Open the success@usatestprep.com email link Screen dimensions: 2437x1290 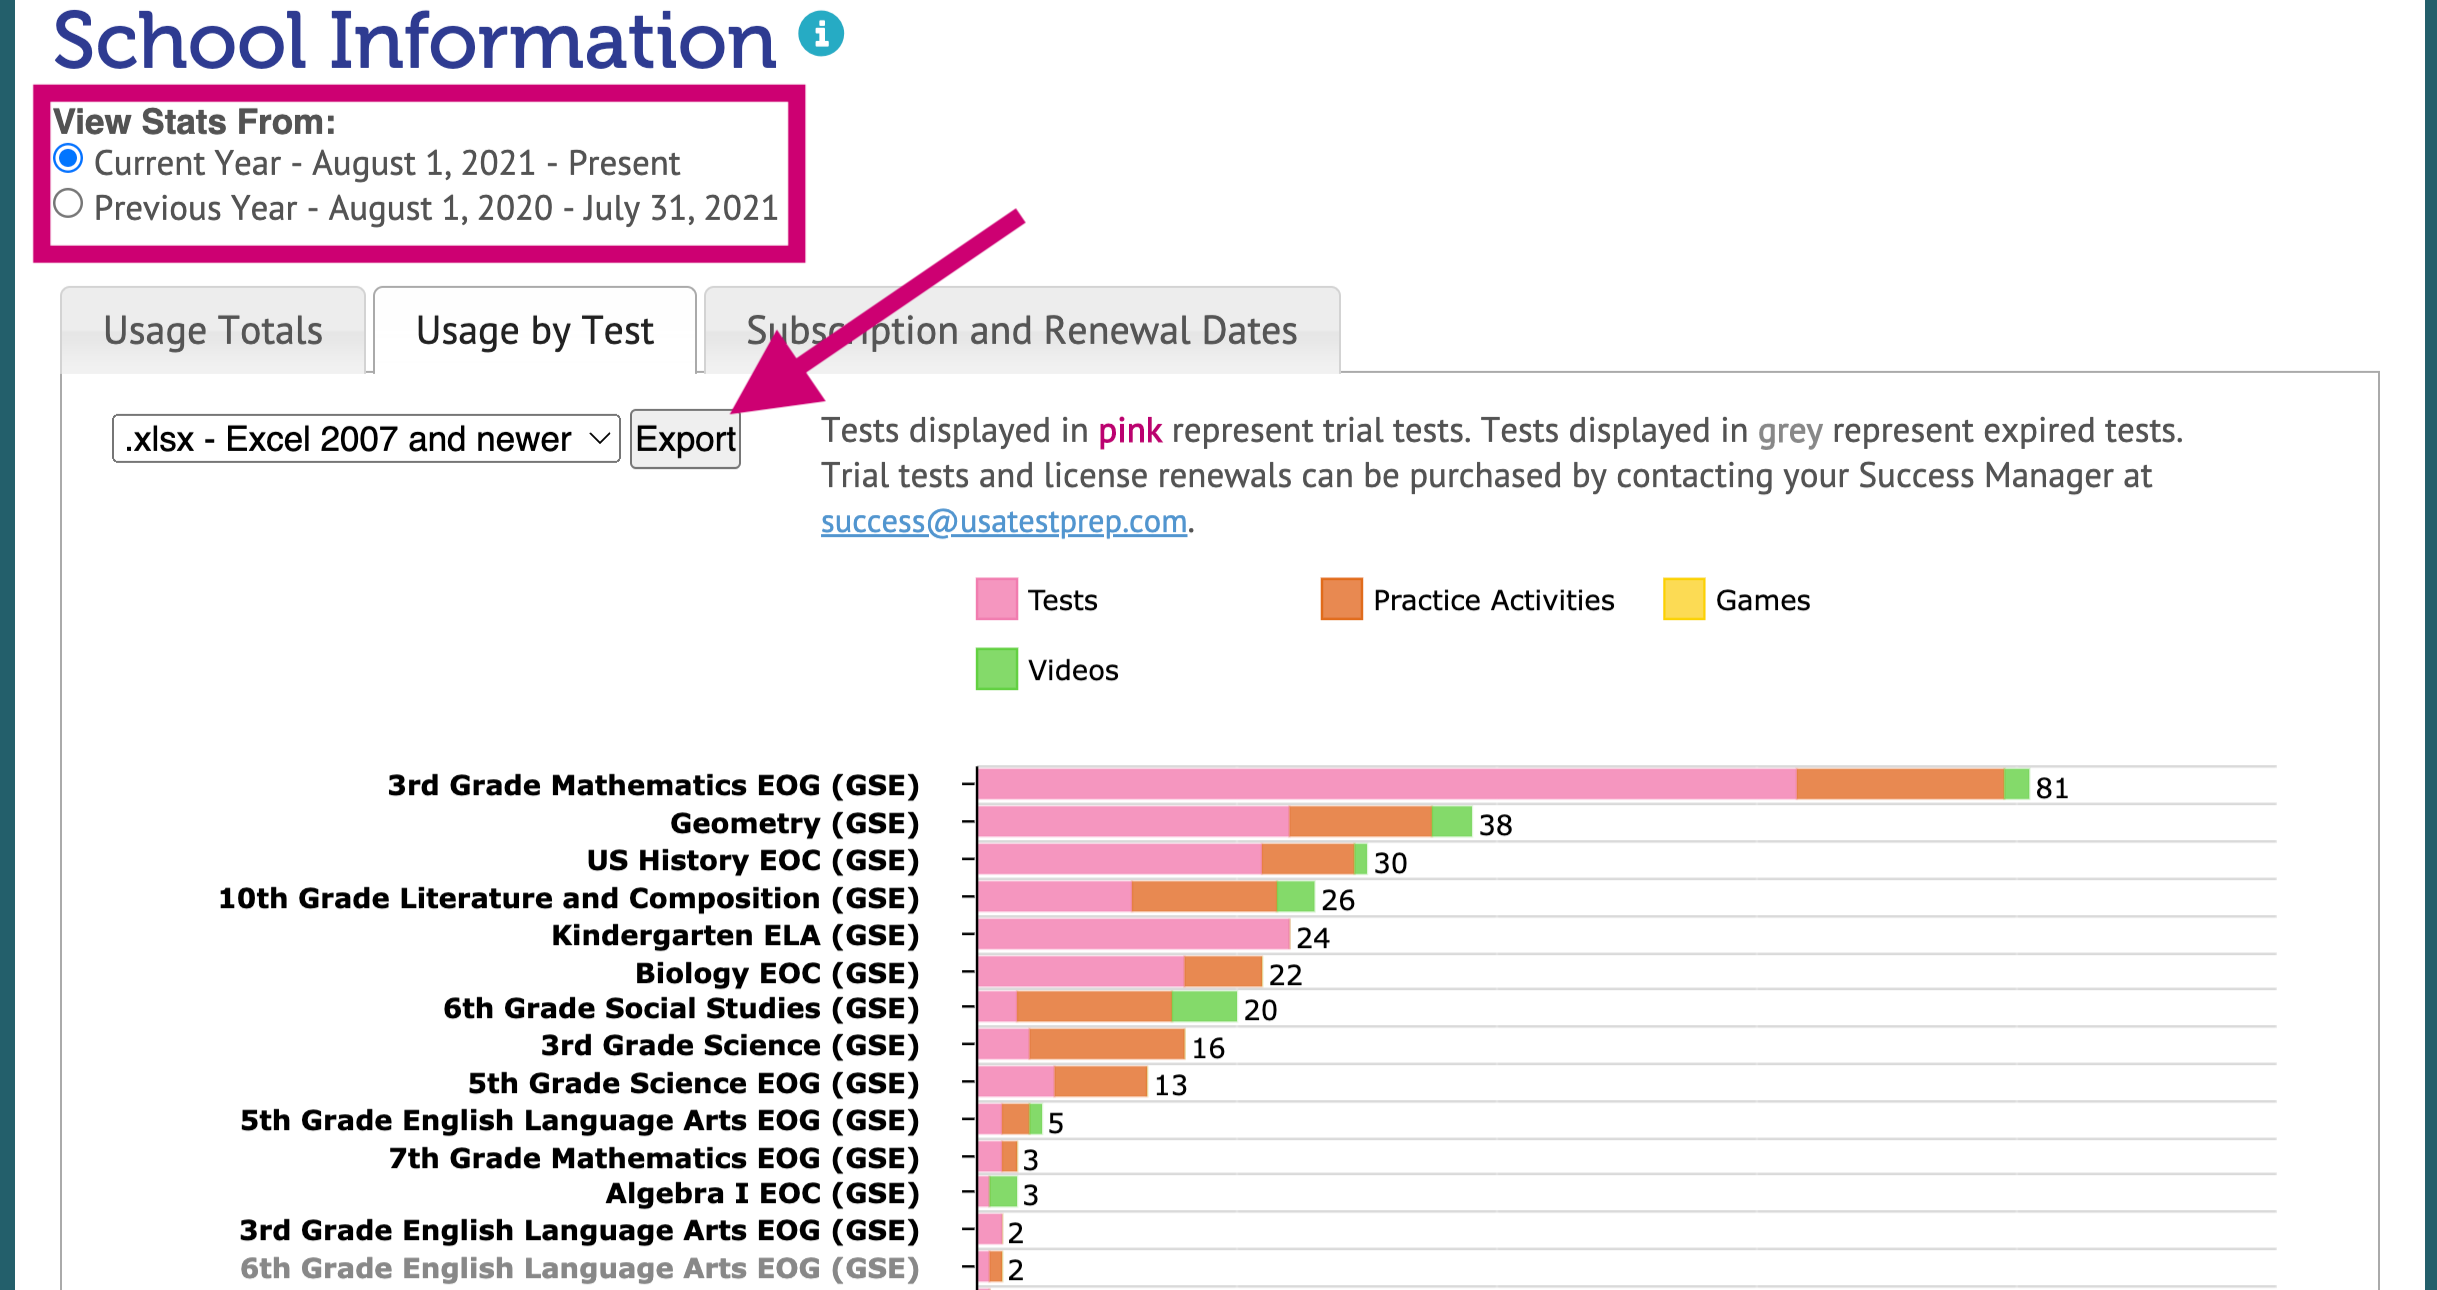pos(1003,521)
